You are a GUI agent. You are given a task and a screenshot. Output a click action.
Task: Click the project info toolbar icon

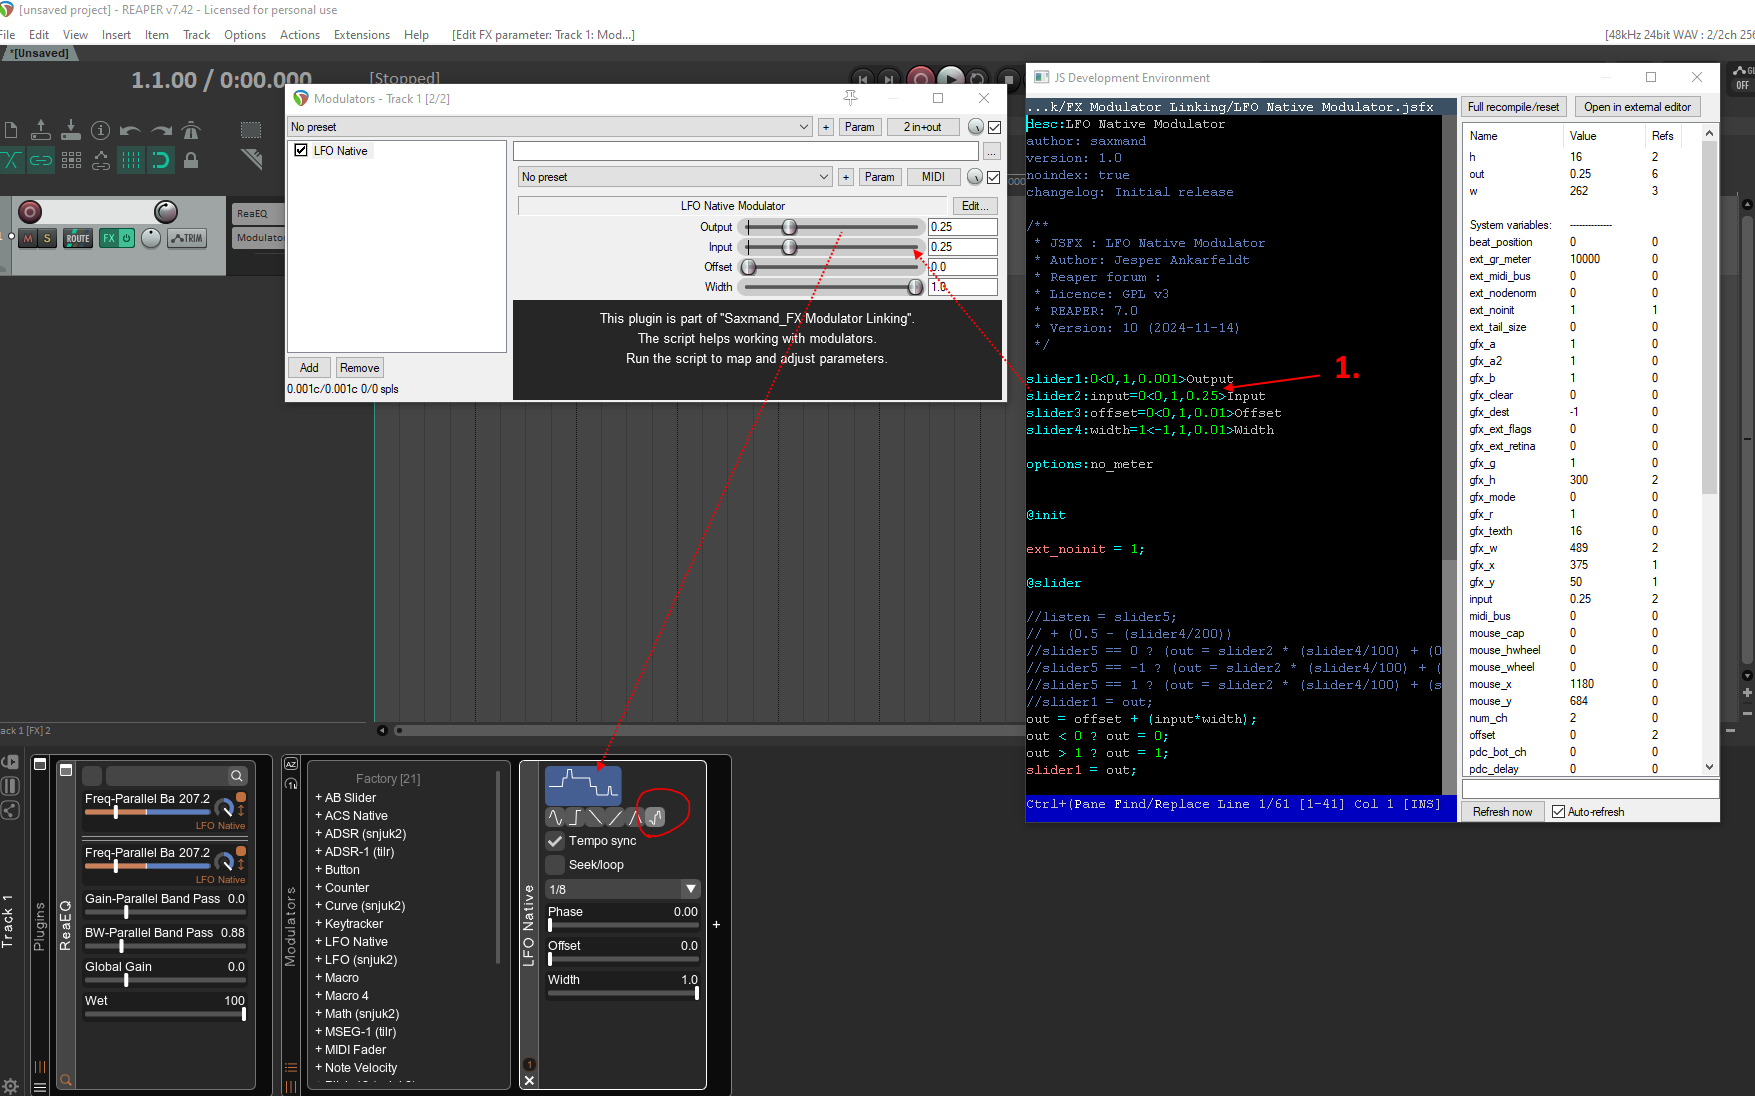coord(100,130)
